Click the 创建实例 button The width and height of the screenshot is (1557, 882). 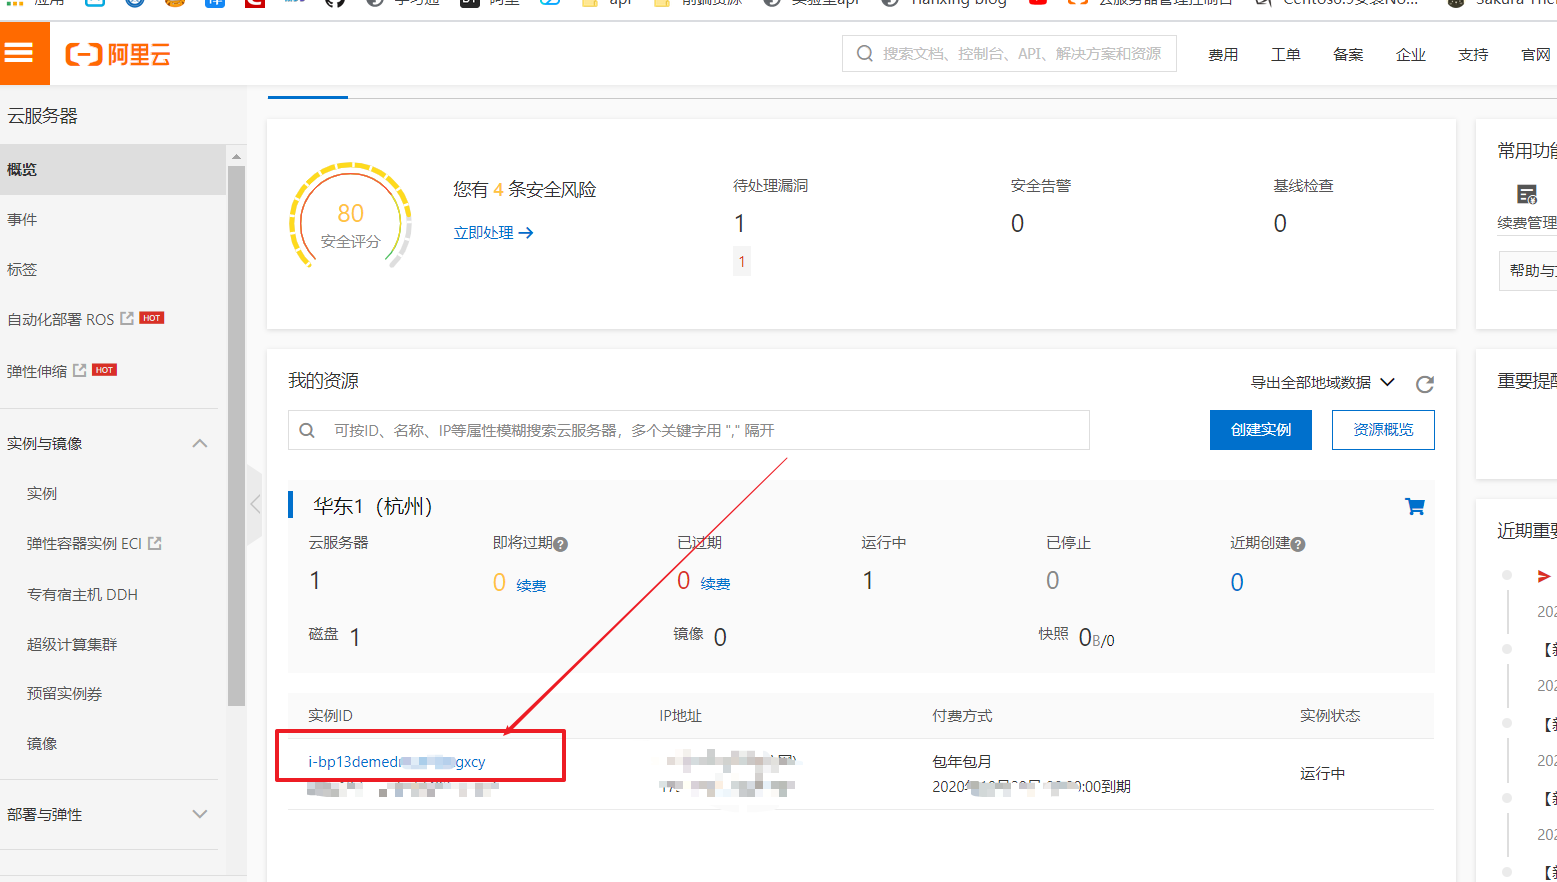coord(1260,429)
